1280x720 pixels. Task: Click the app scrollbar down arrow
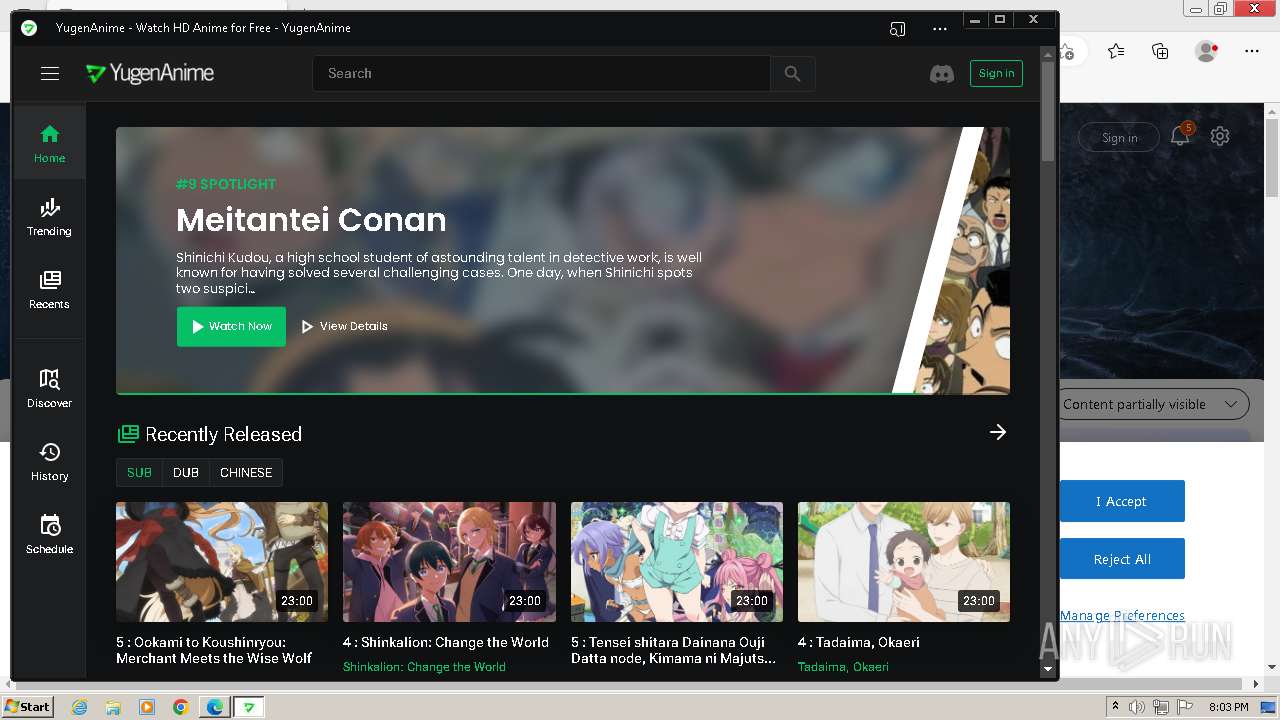[x=1048, y=668]
